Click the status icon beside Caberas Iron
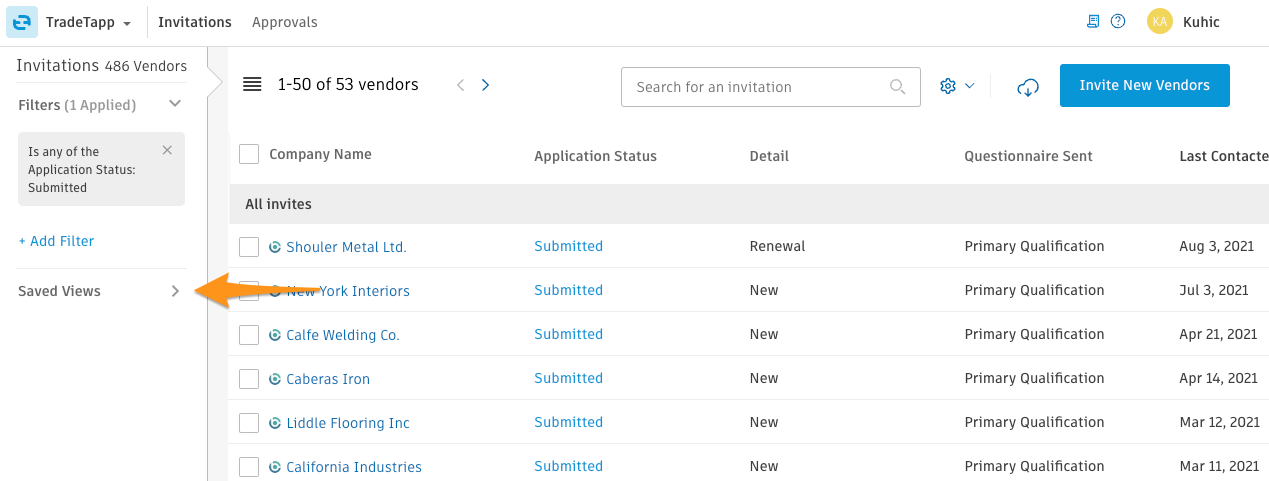 (x=275, y=379)
